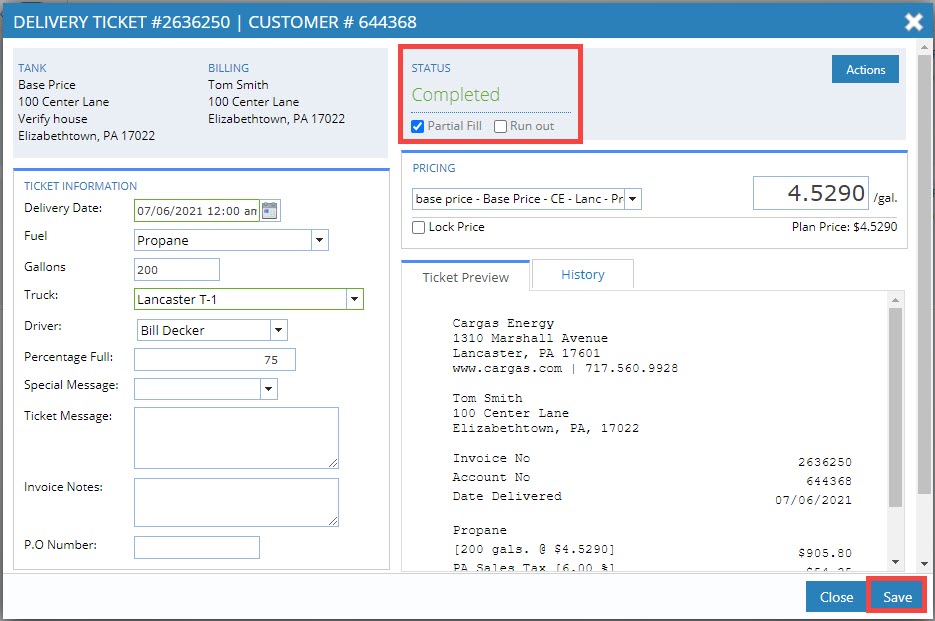Toggle the Partial Fill checkbox
The image size is (935, 621).
[x=417, y=126]
